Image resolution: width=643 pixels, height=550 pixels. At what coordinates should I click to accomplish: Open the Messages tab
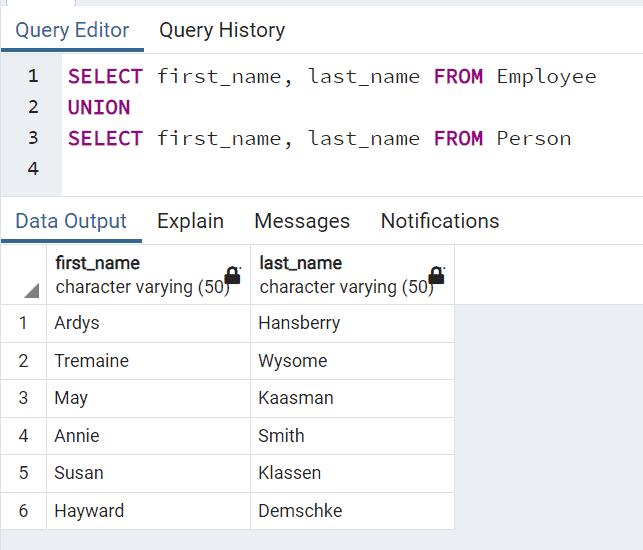(x=302, y=221)
